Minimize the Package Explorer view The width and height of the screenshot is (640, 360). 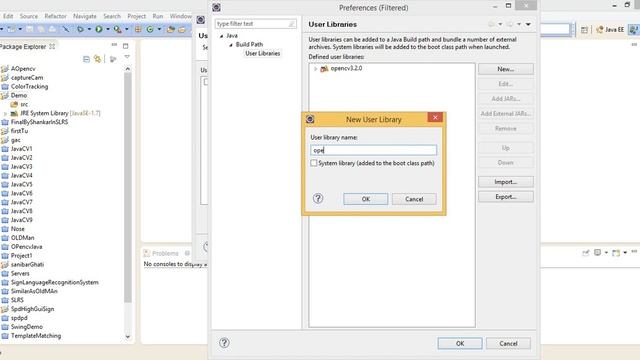(x=114, y=45)
